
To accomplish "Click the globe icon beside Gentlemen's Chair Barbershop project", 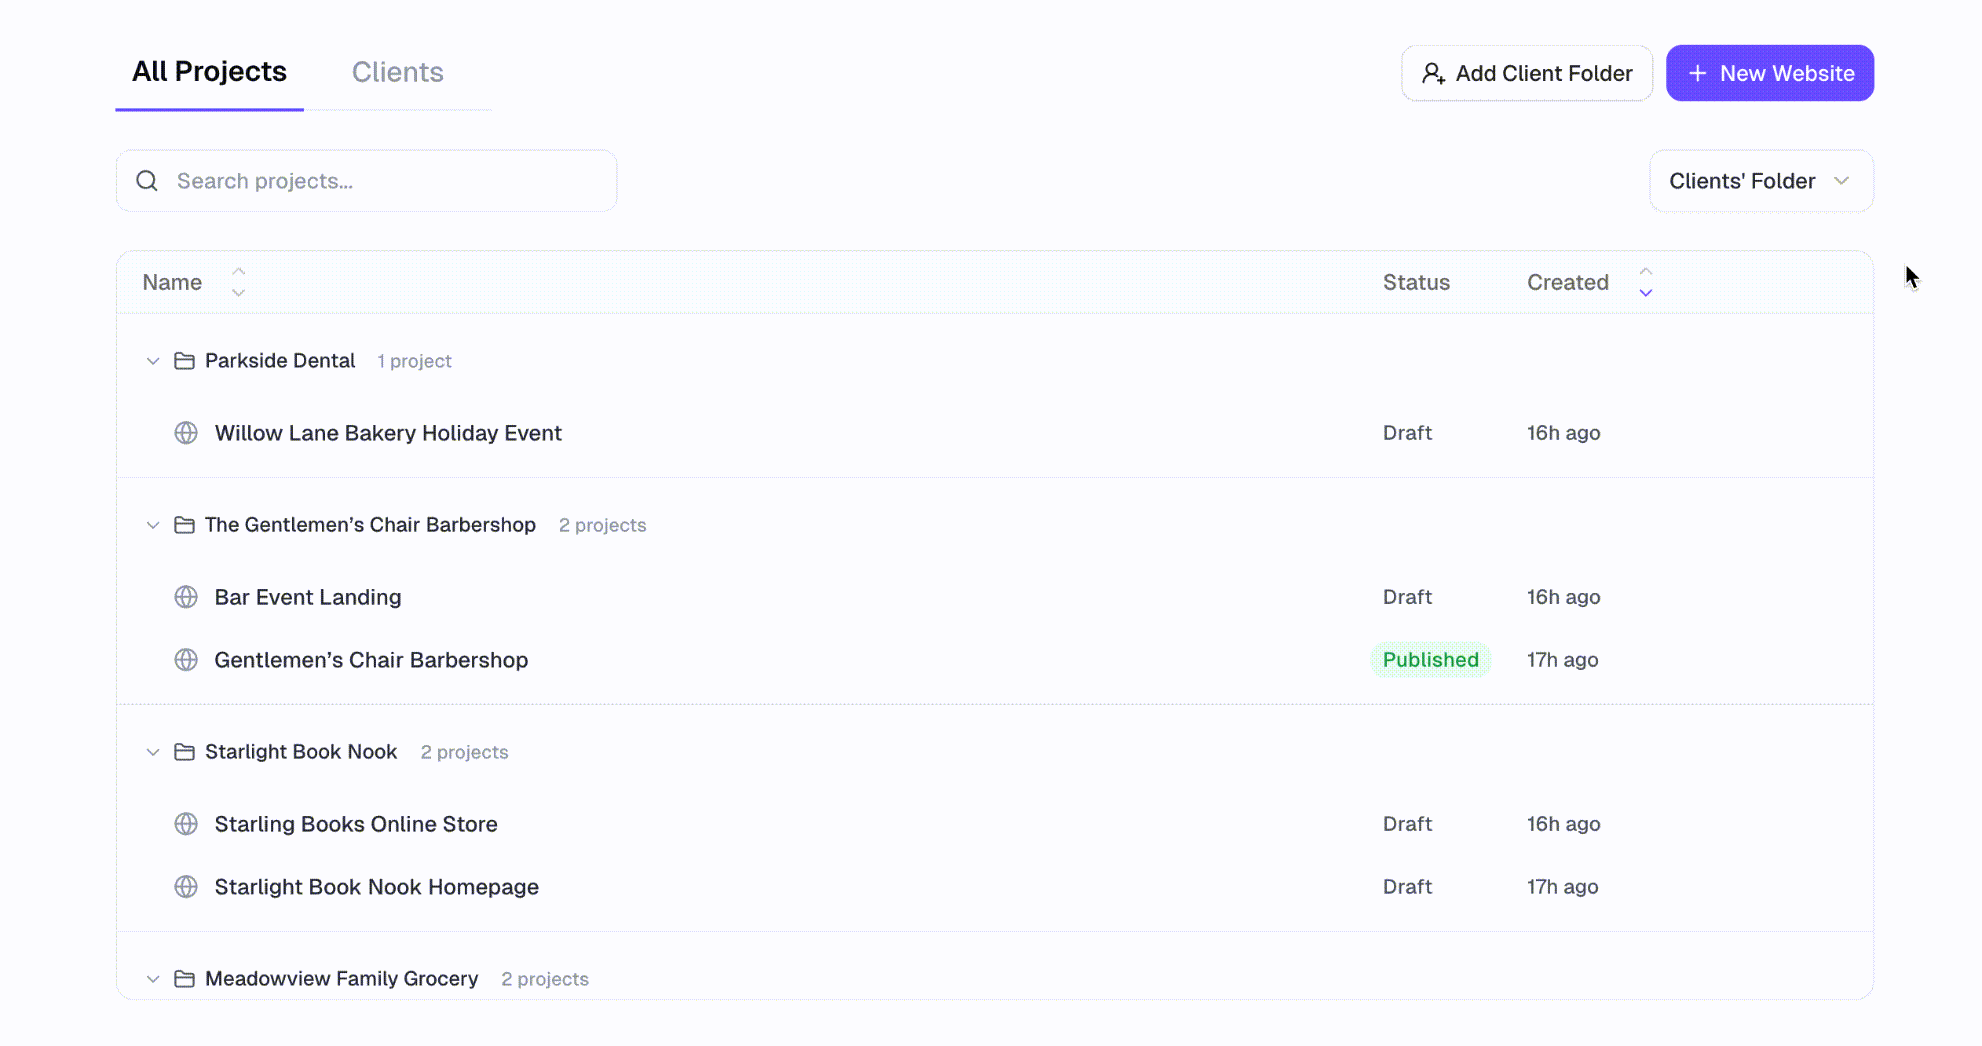I will (x=186, y=660).
